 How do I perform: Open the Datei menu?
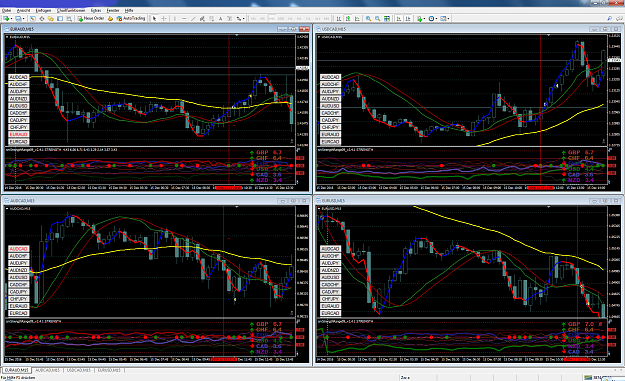(6, 10)
